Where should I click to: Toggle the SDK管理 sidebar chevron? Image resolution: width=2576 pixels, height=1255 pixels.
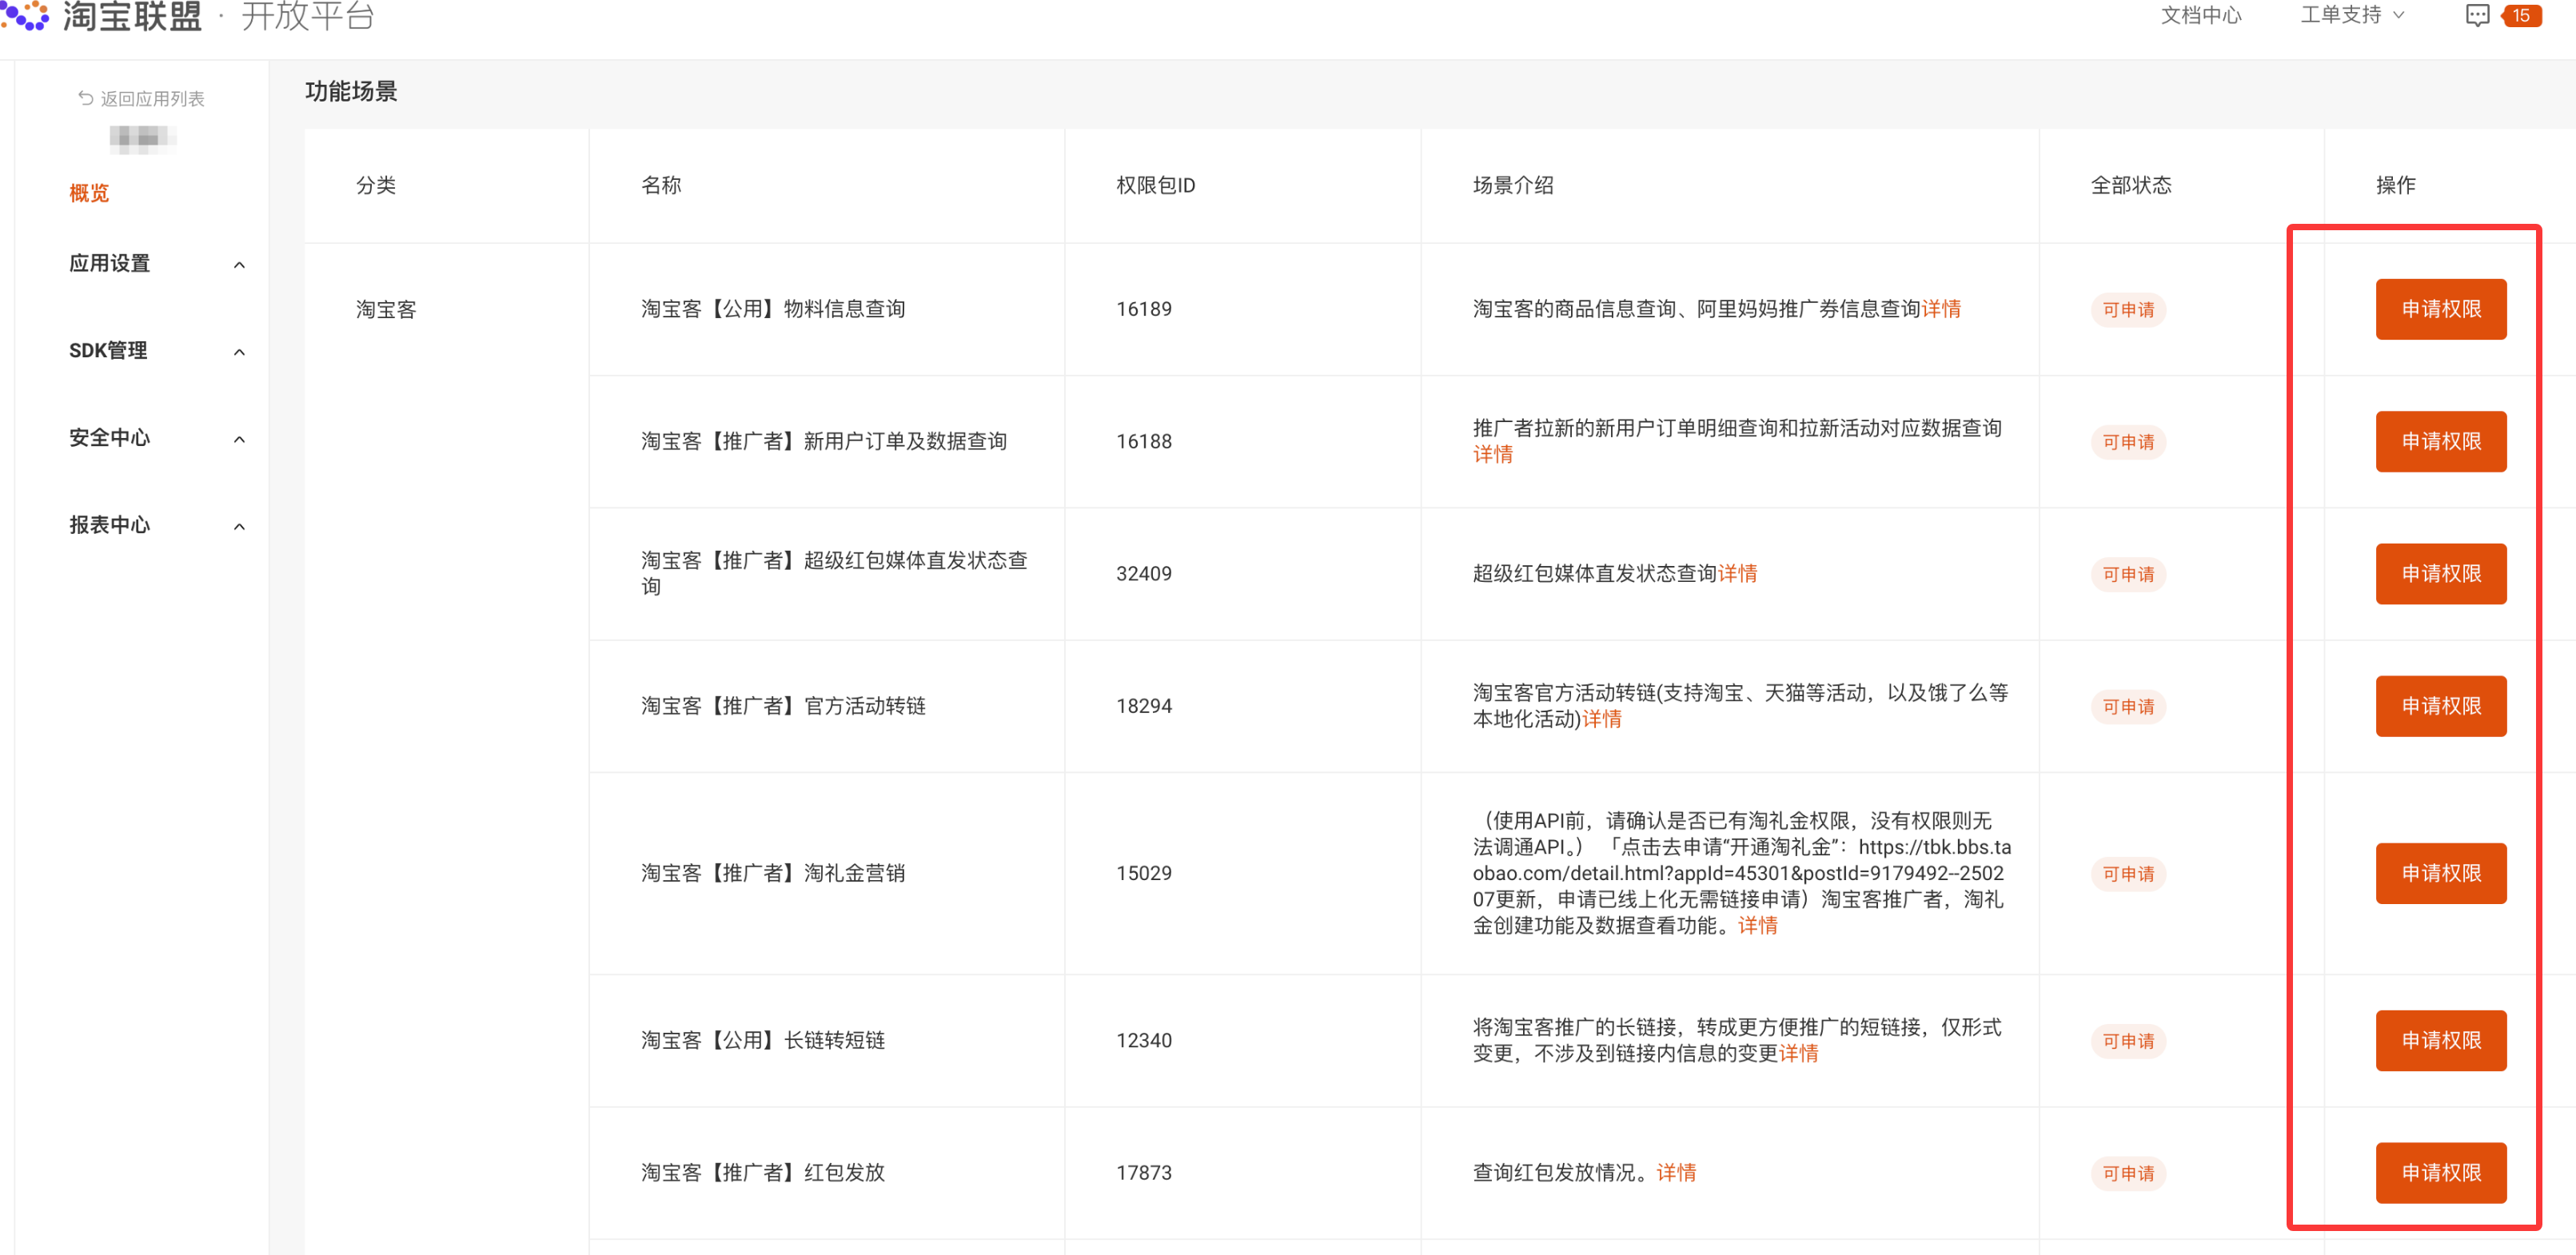pos(239,351)
